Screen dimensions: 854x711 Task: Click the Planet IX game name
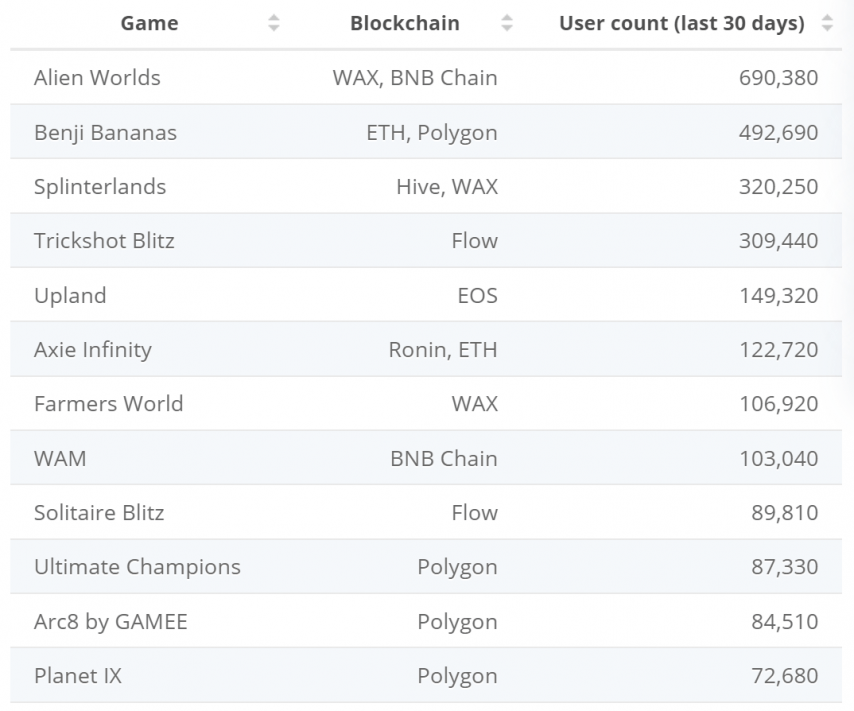78,676
